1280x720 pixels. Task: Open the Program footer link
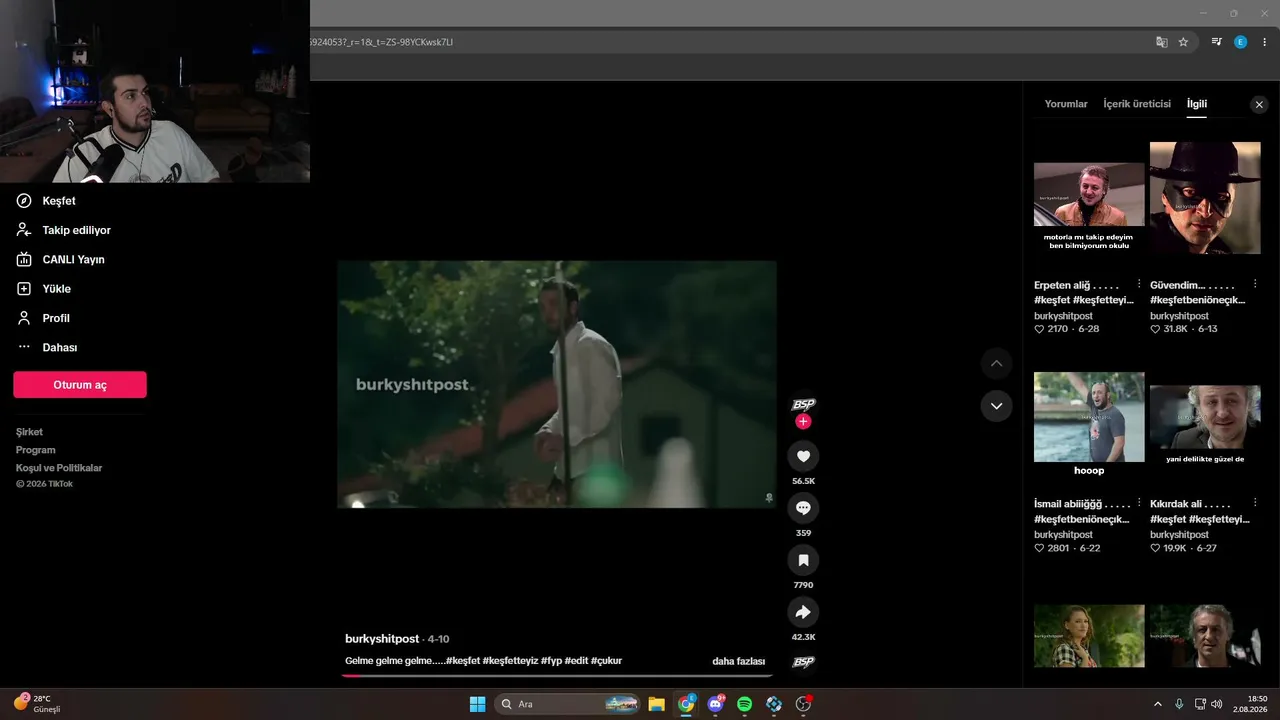coord(36,450)
